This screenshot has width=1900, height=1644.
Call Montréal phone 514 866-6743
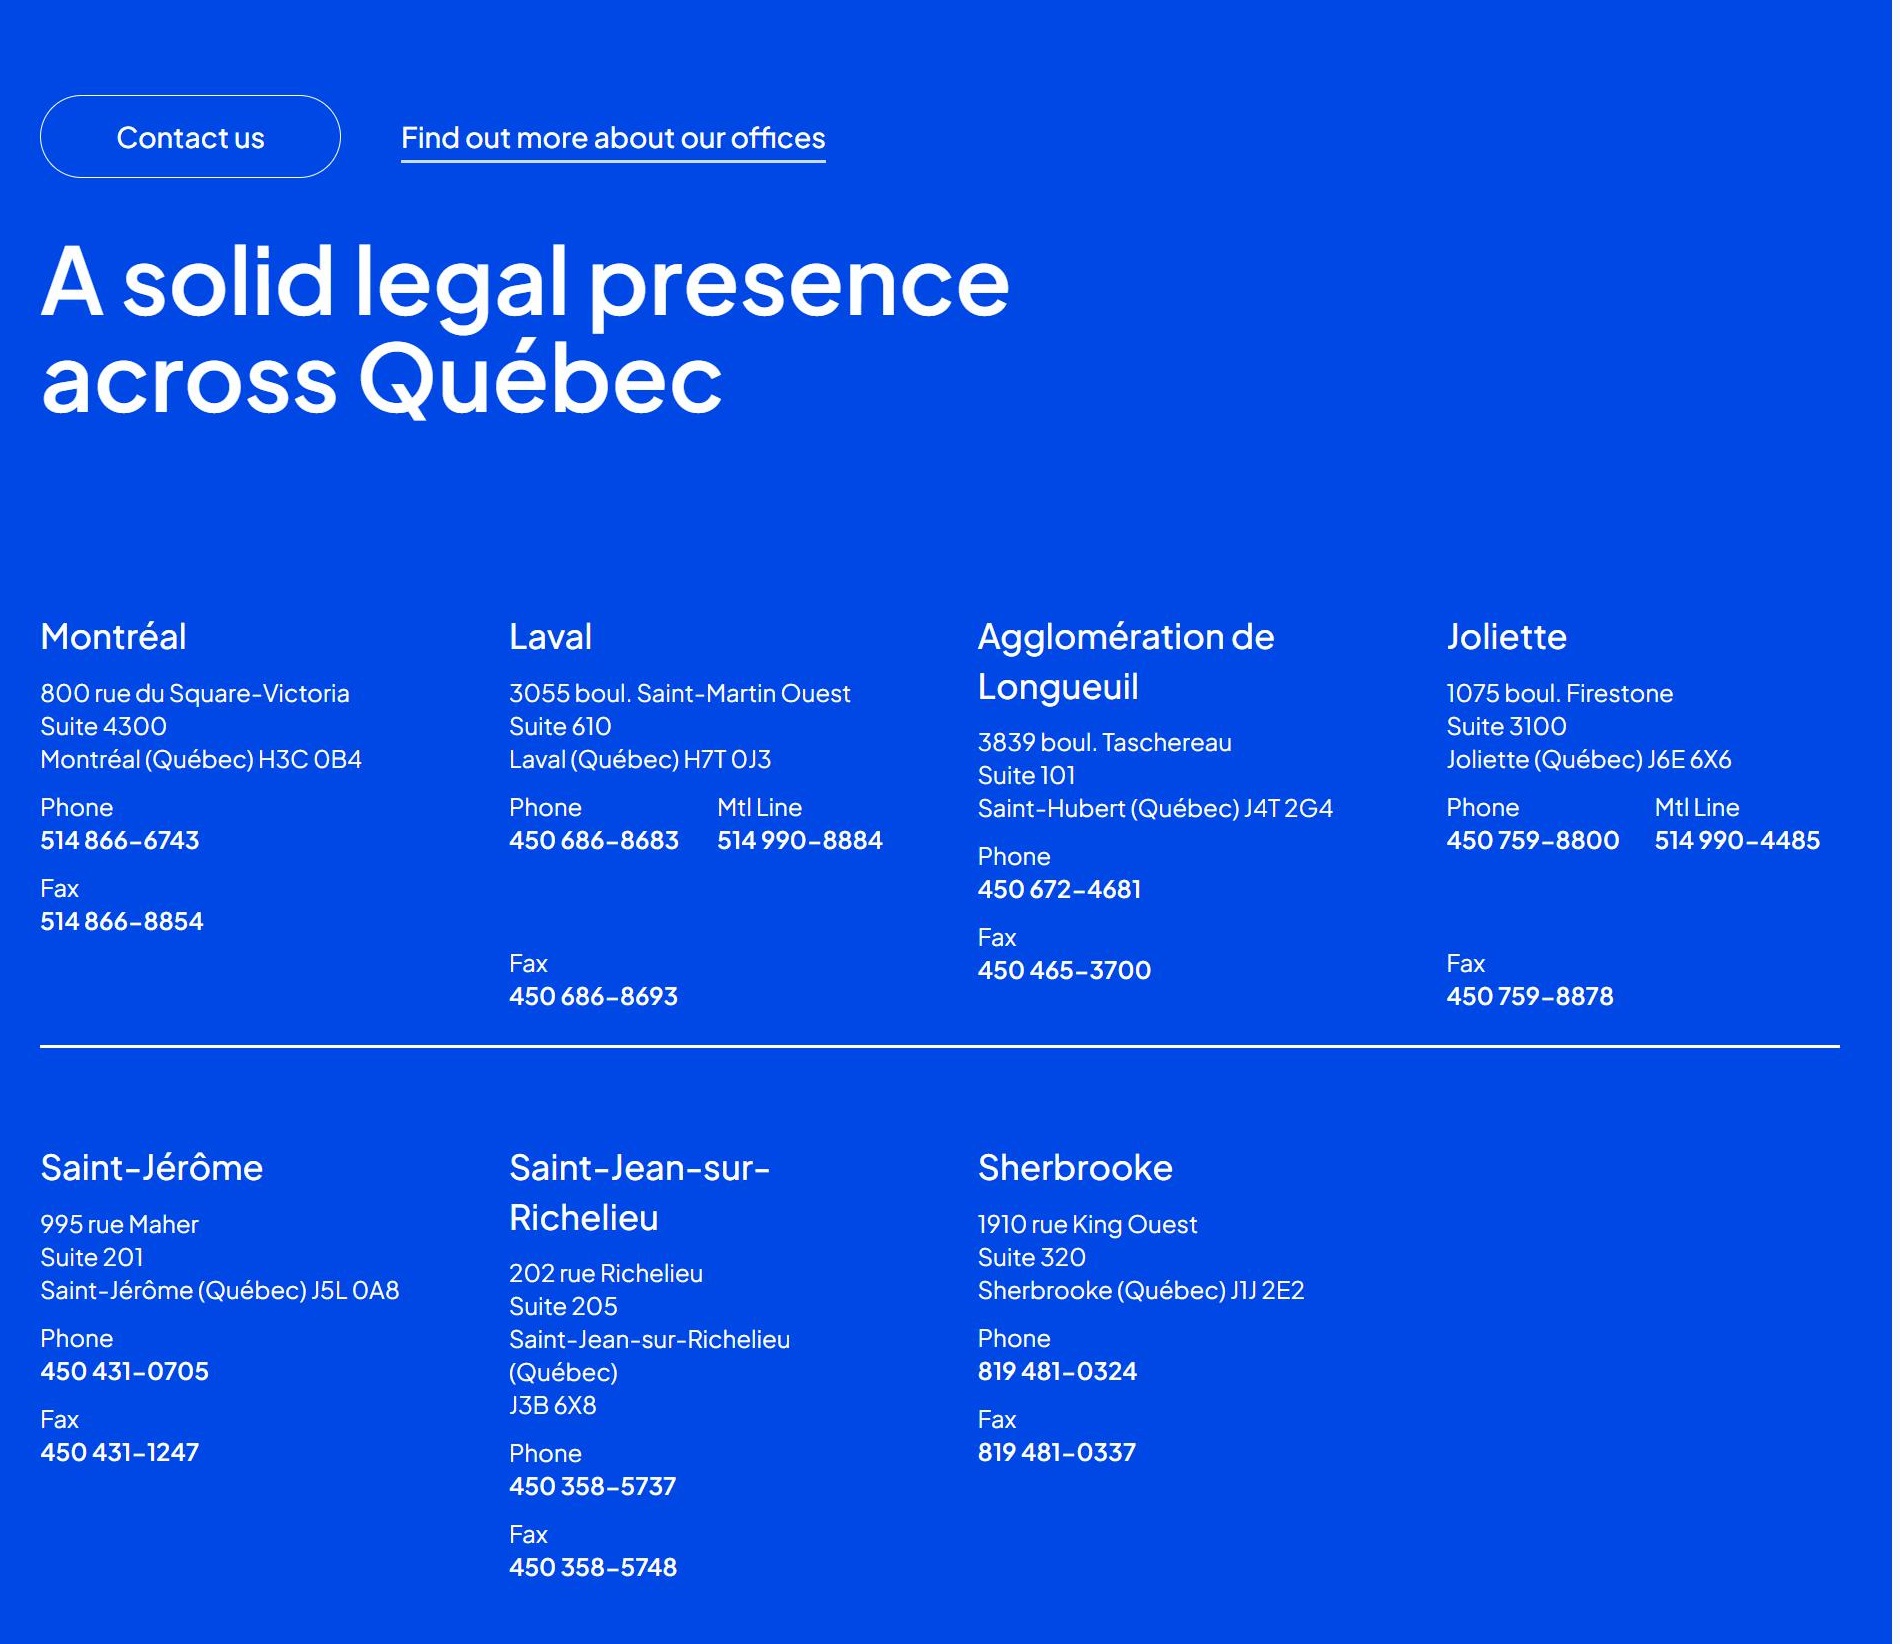click(x=120, y=840)
